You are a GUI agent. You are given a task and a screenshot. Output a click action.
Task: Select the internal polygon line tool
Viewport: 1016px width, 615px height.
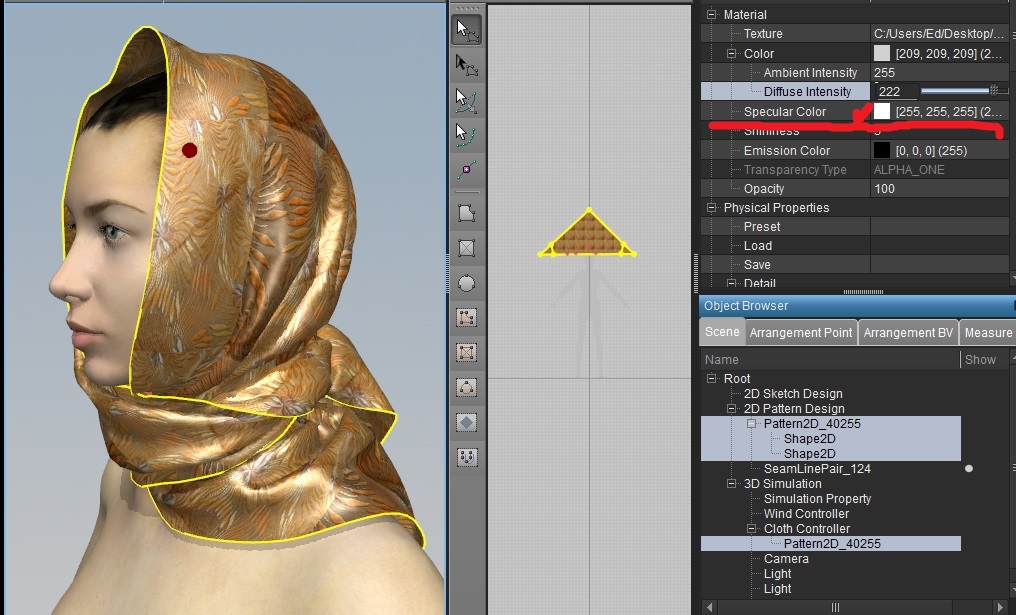467,318
